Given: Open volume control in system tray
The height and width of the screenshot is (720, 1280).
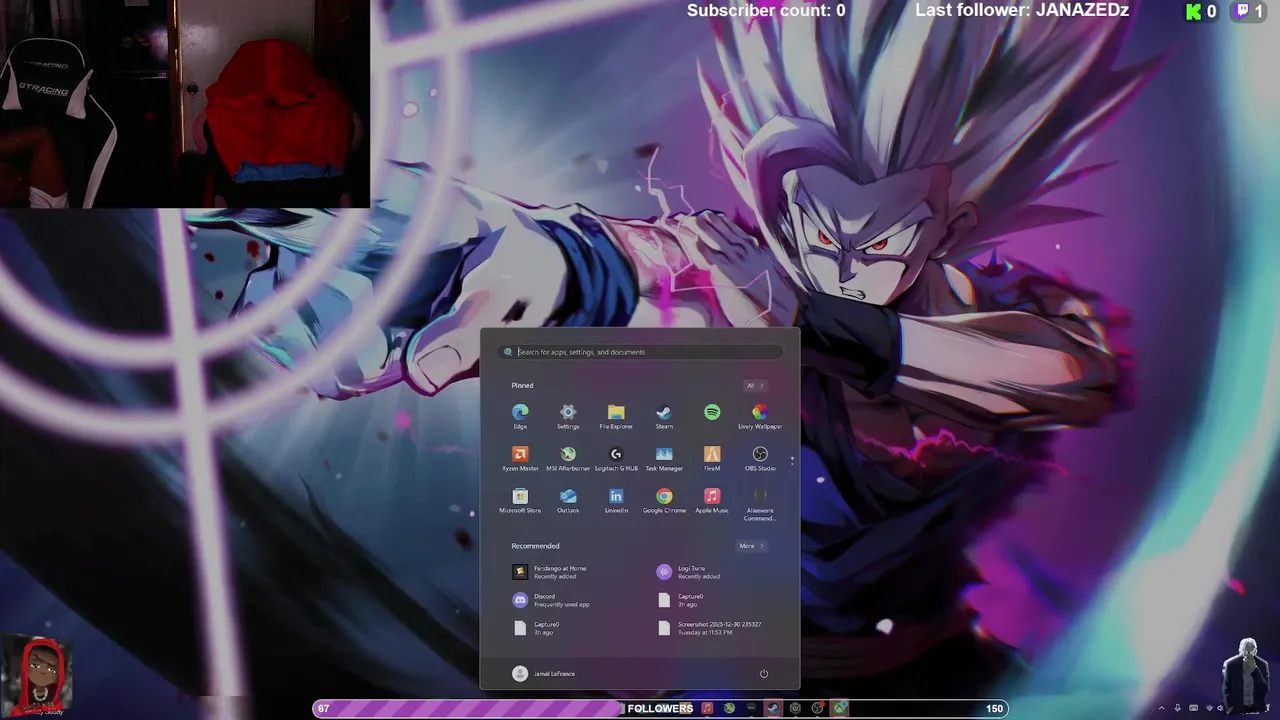Looking at the screenshot, I should coord(1221,708).
